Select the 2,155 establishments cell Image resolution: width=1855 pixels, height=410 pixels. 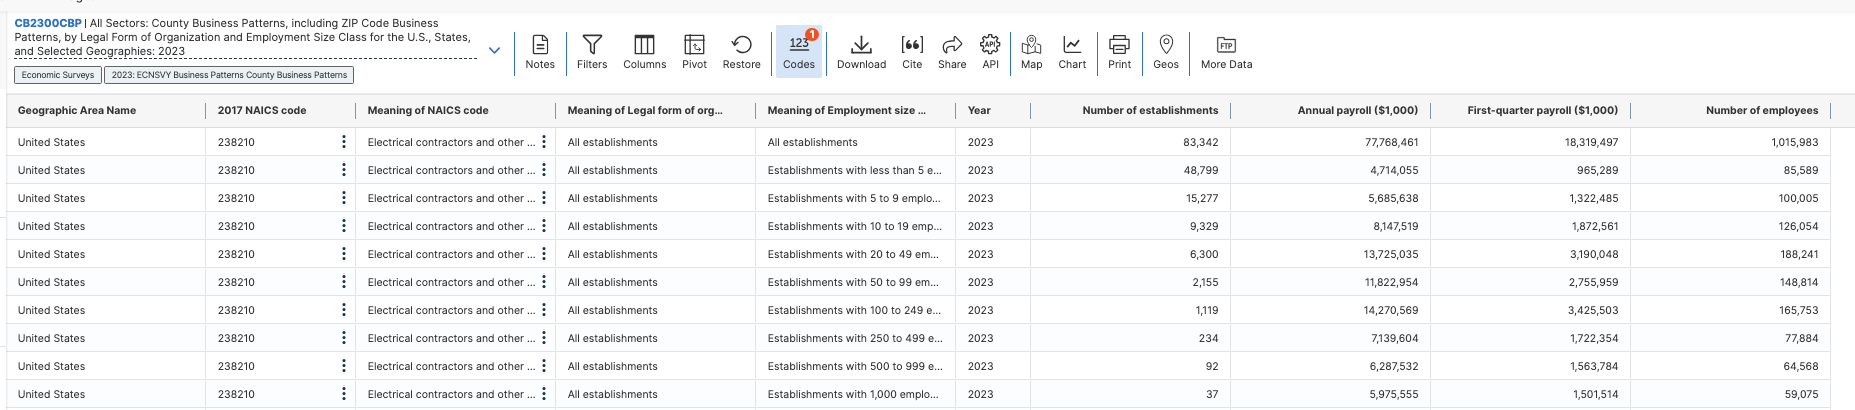click(x=1130, y=282)
